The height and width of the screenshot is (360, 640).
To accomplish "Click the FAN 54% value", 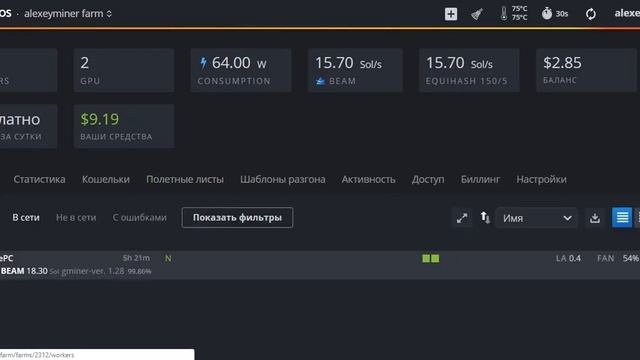I will (618, 258).
